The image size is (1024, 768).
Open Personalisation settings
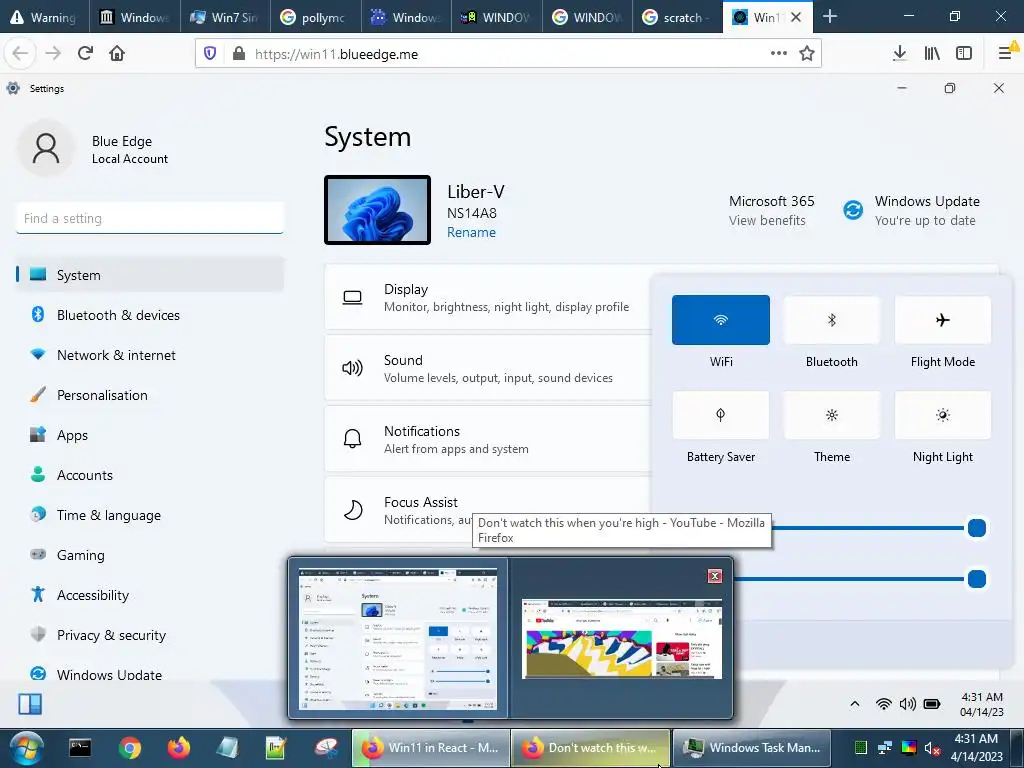coord(150,395)
